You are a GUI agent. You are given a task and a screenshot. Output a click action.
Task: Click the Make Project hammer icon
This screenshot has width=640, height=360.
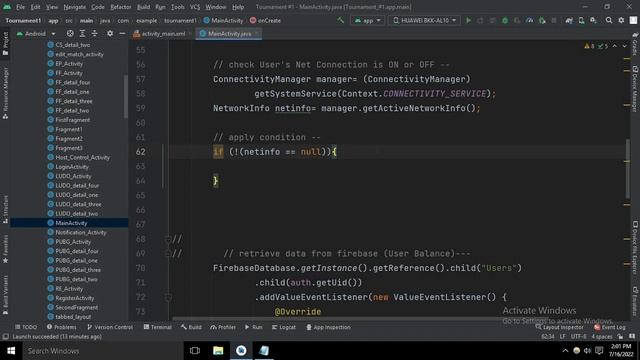coord(340,20)
